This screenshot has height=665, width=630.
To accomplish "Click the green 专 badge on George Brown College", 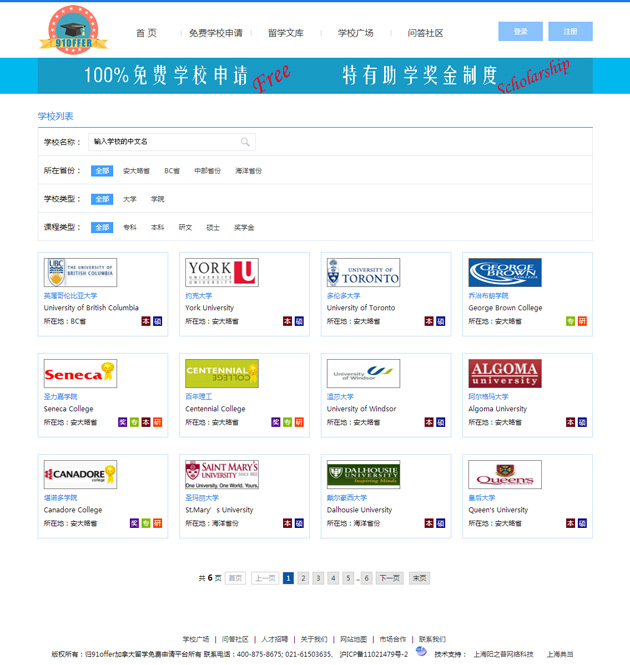I will pyautogui.click(x=571, y=321).
